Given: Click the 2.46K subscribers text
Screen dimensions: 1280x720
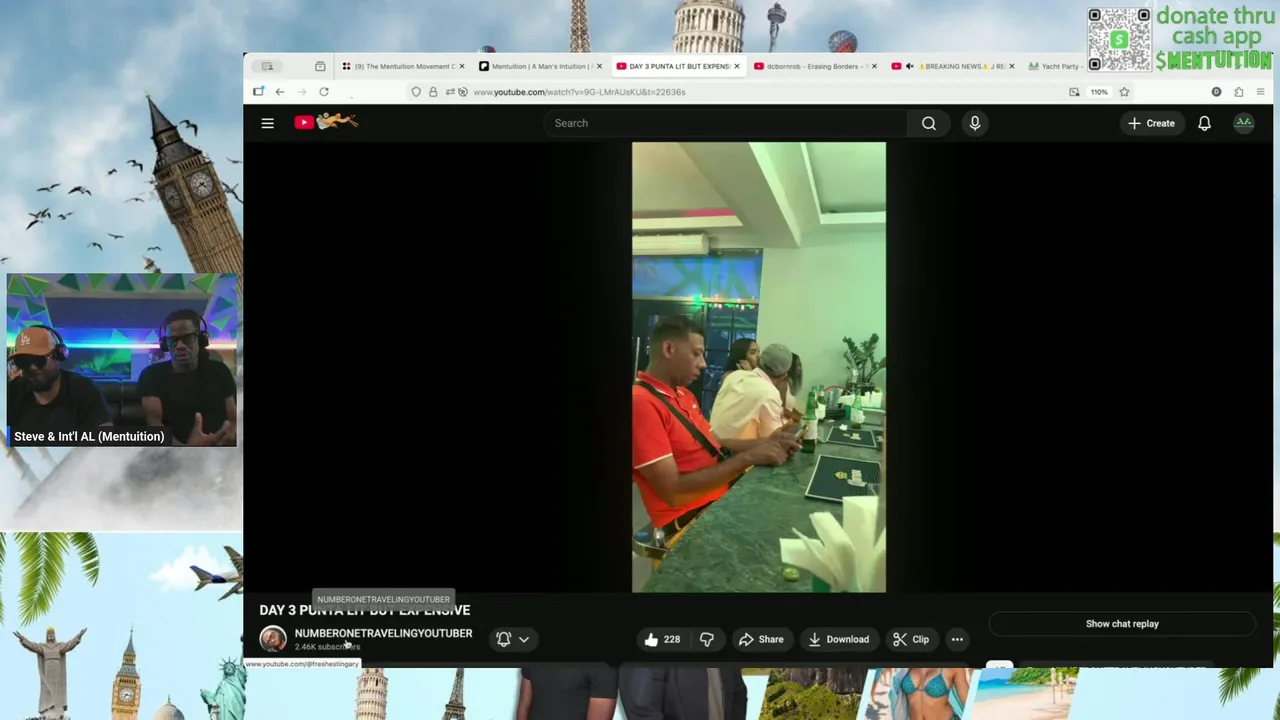Looking at the screenshot, I should click(327, 647).
